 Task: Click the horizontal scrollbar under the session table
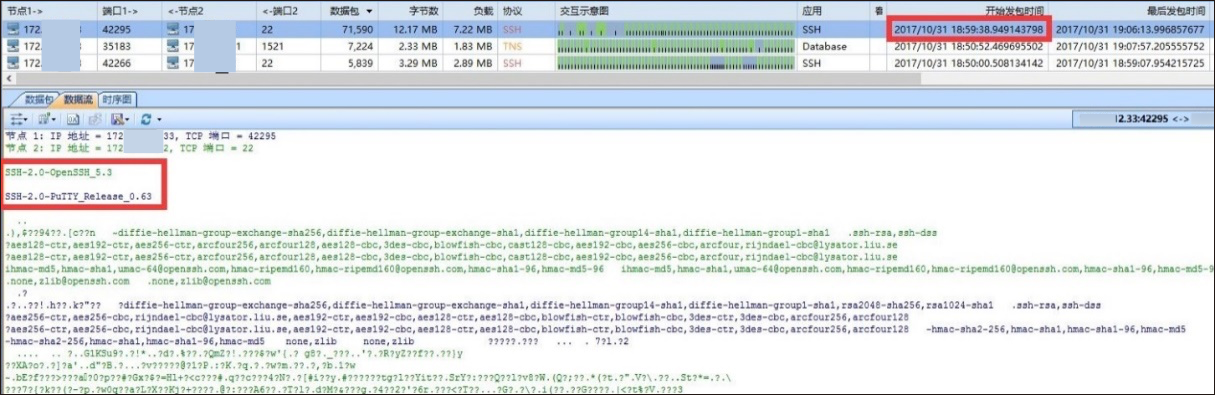tap(607, 78)
